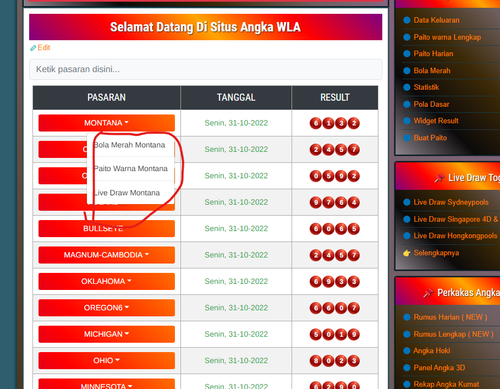Click the PASARAN column header
The width and height of the screenshot is (500, 389).
point(107,97)
